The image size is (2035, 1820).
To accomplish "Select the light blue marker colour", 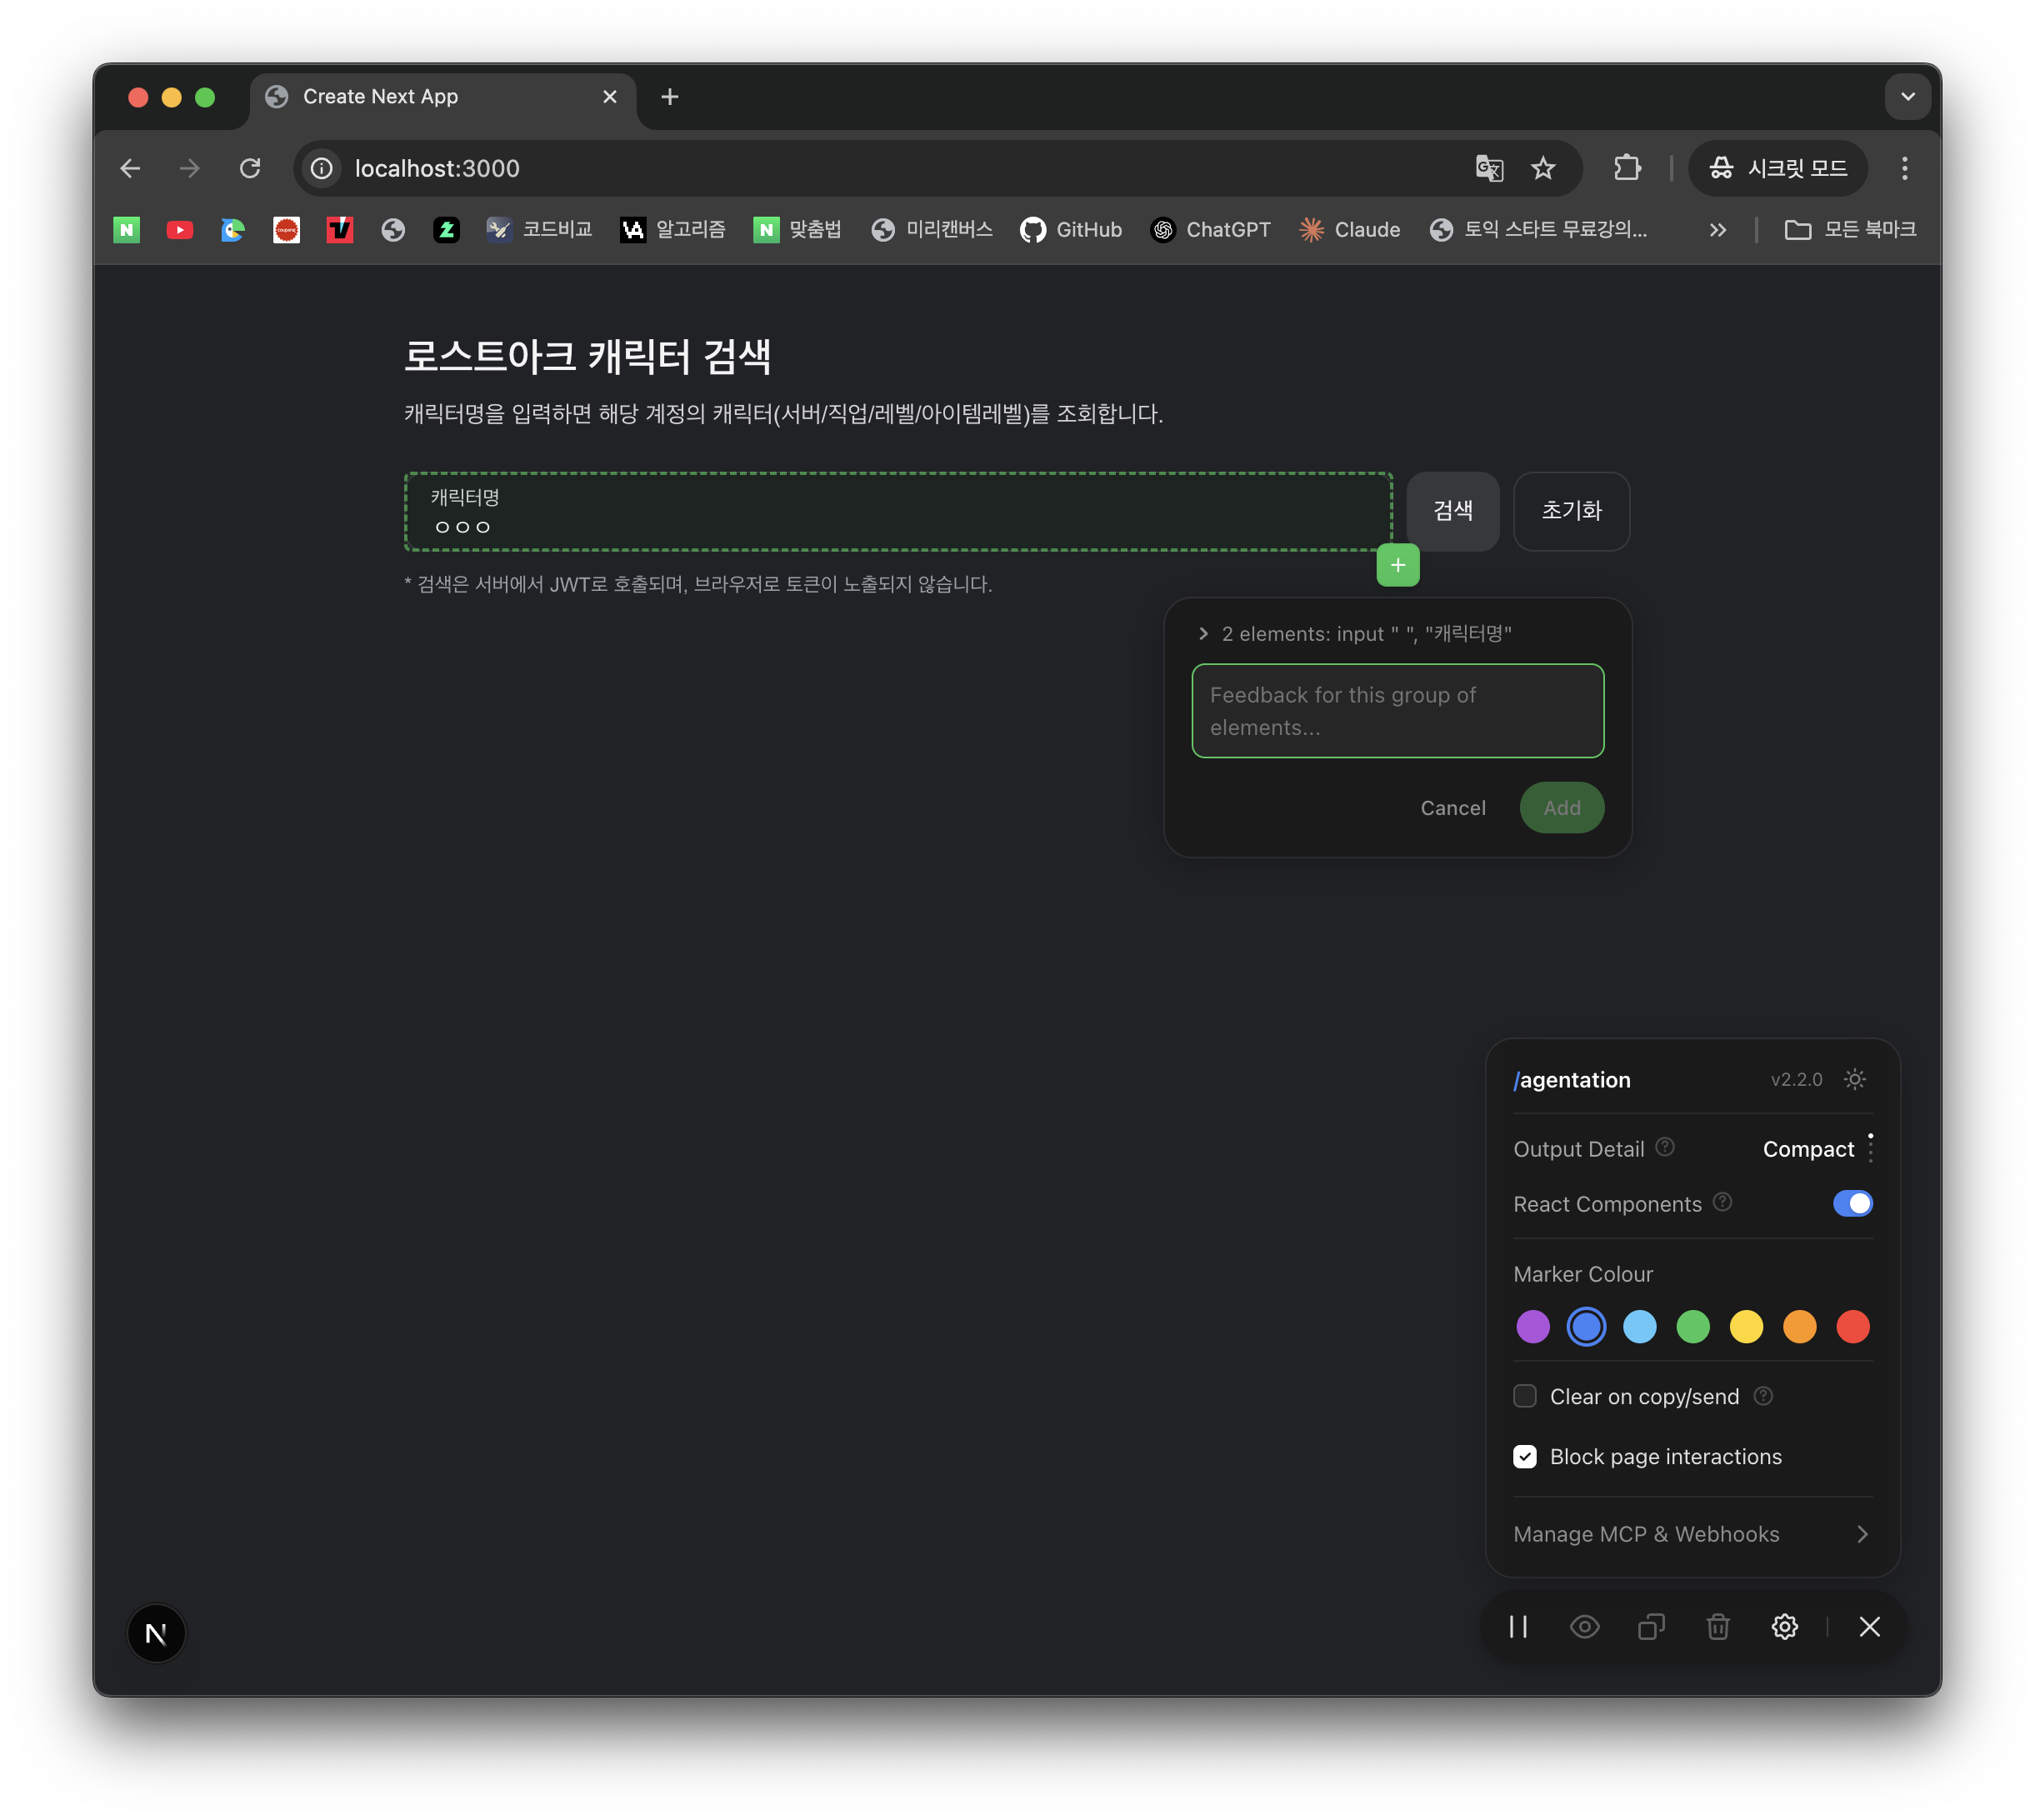I will tap(1639, 1327).
